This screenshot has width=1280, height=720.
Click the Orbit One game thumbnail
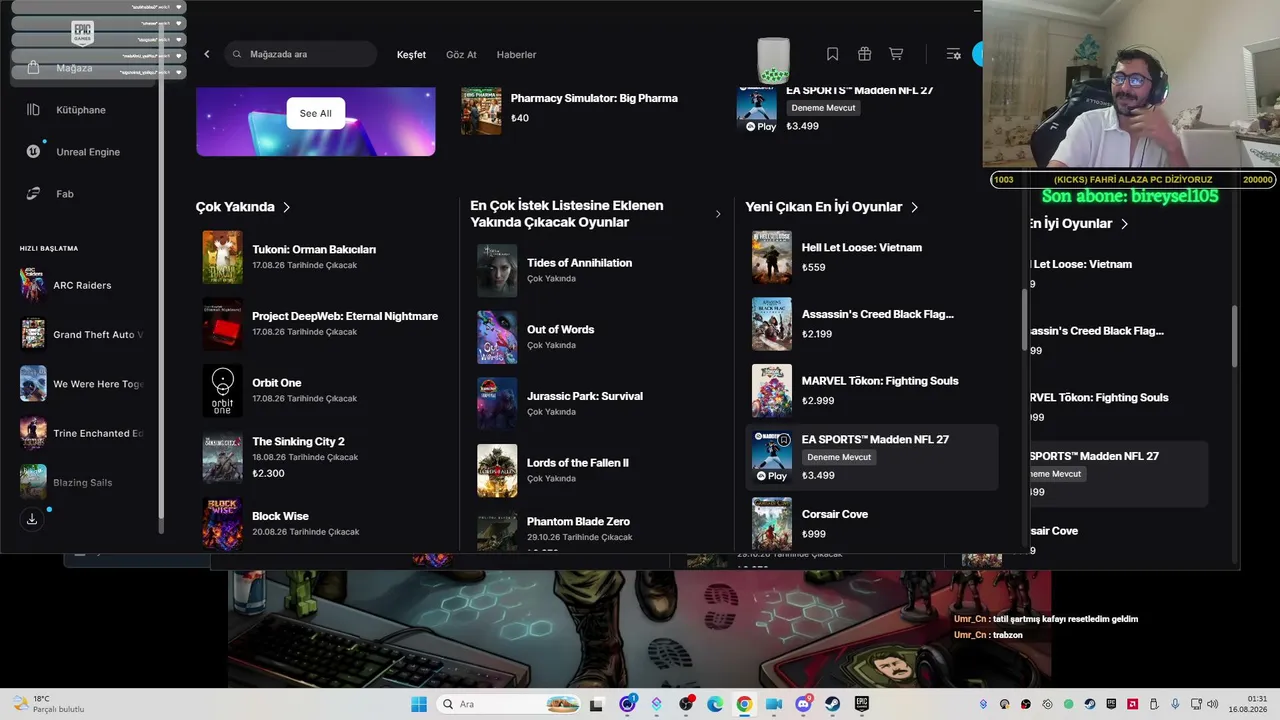[x=222, y=391]
